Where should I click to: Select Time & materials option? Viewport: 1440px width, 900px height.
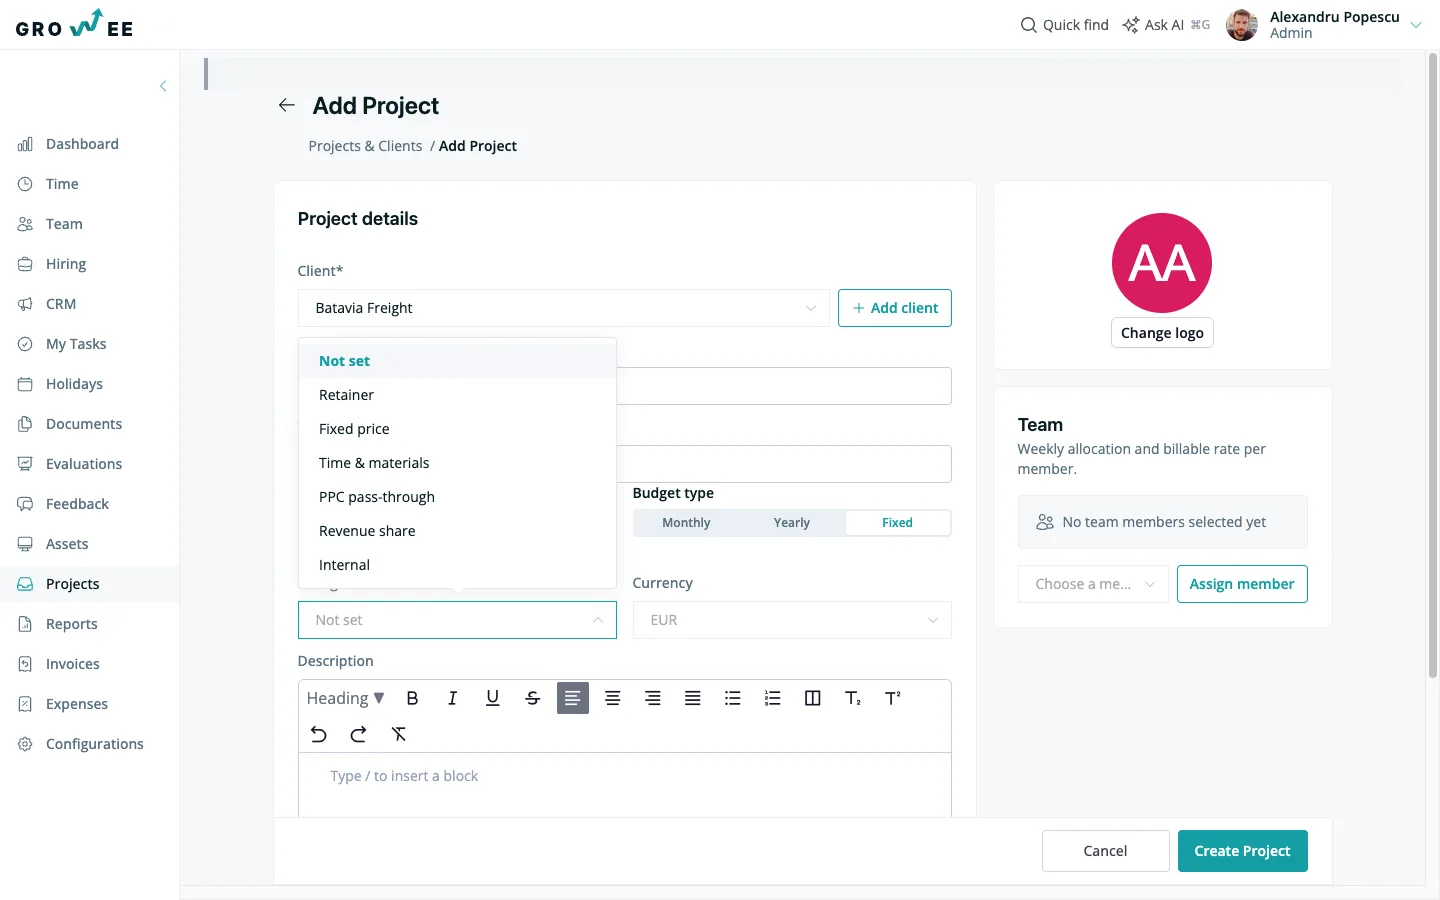pos(457,463)
